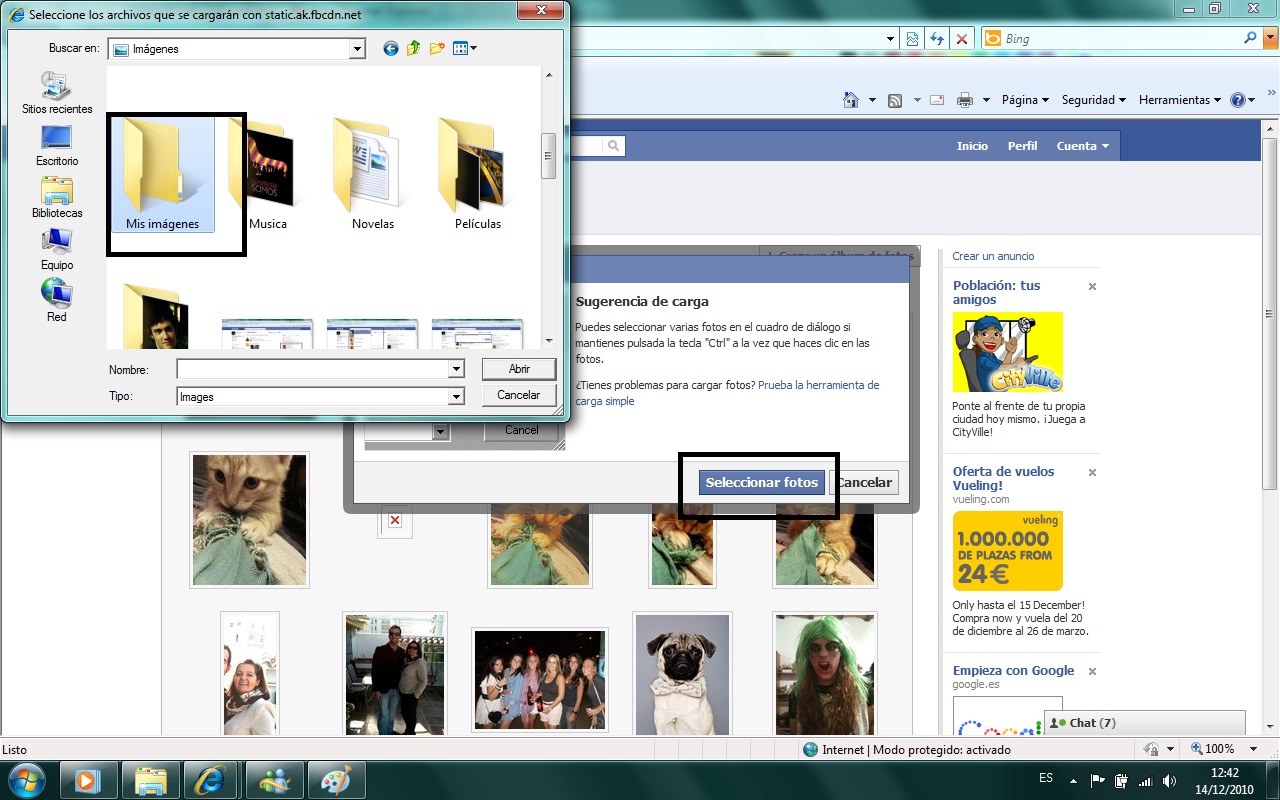Select the pug dog photo thumbnail
Image resolution: width=1280 pixels, height=800 pixels.
click(682, 675)
